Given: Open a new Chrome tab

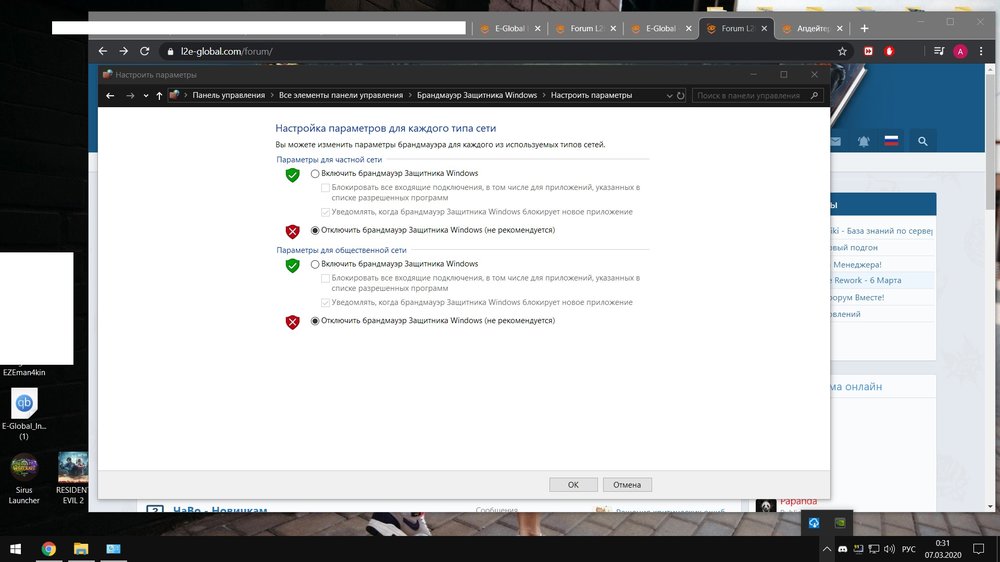Looking at the screenshot, I should [x=864, y=28].
